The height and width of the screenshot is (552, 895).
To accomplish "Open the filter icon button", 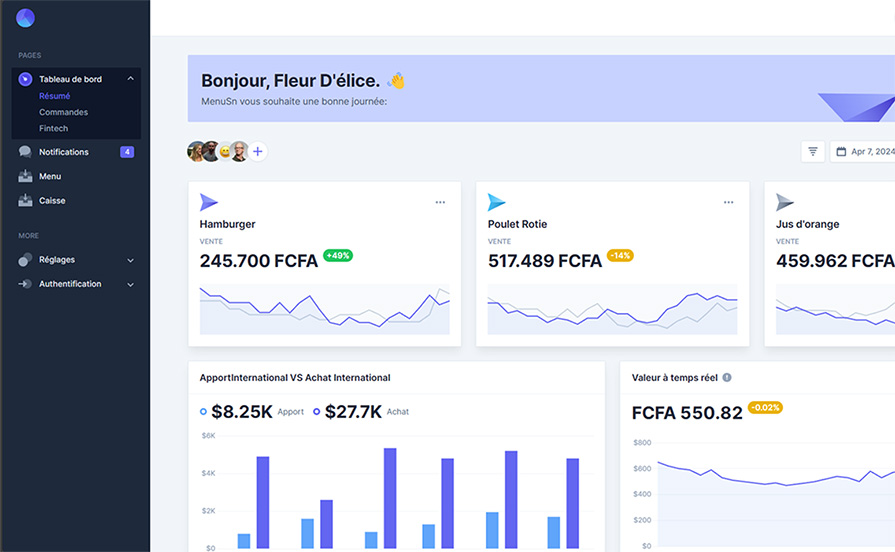I will pyautogui.click(x=813, y=151).
